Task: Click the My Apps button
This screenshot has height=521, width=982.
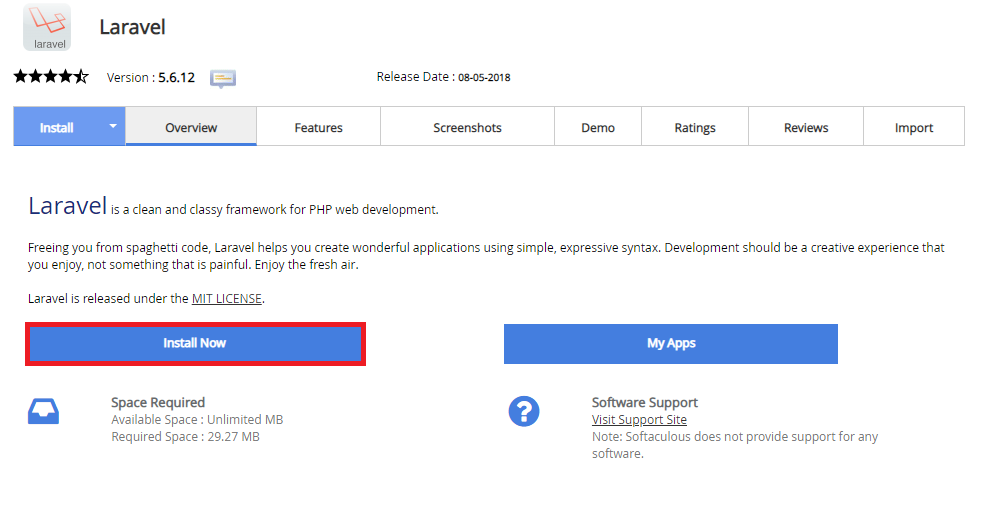Action: (x=670, y=343)
